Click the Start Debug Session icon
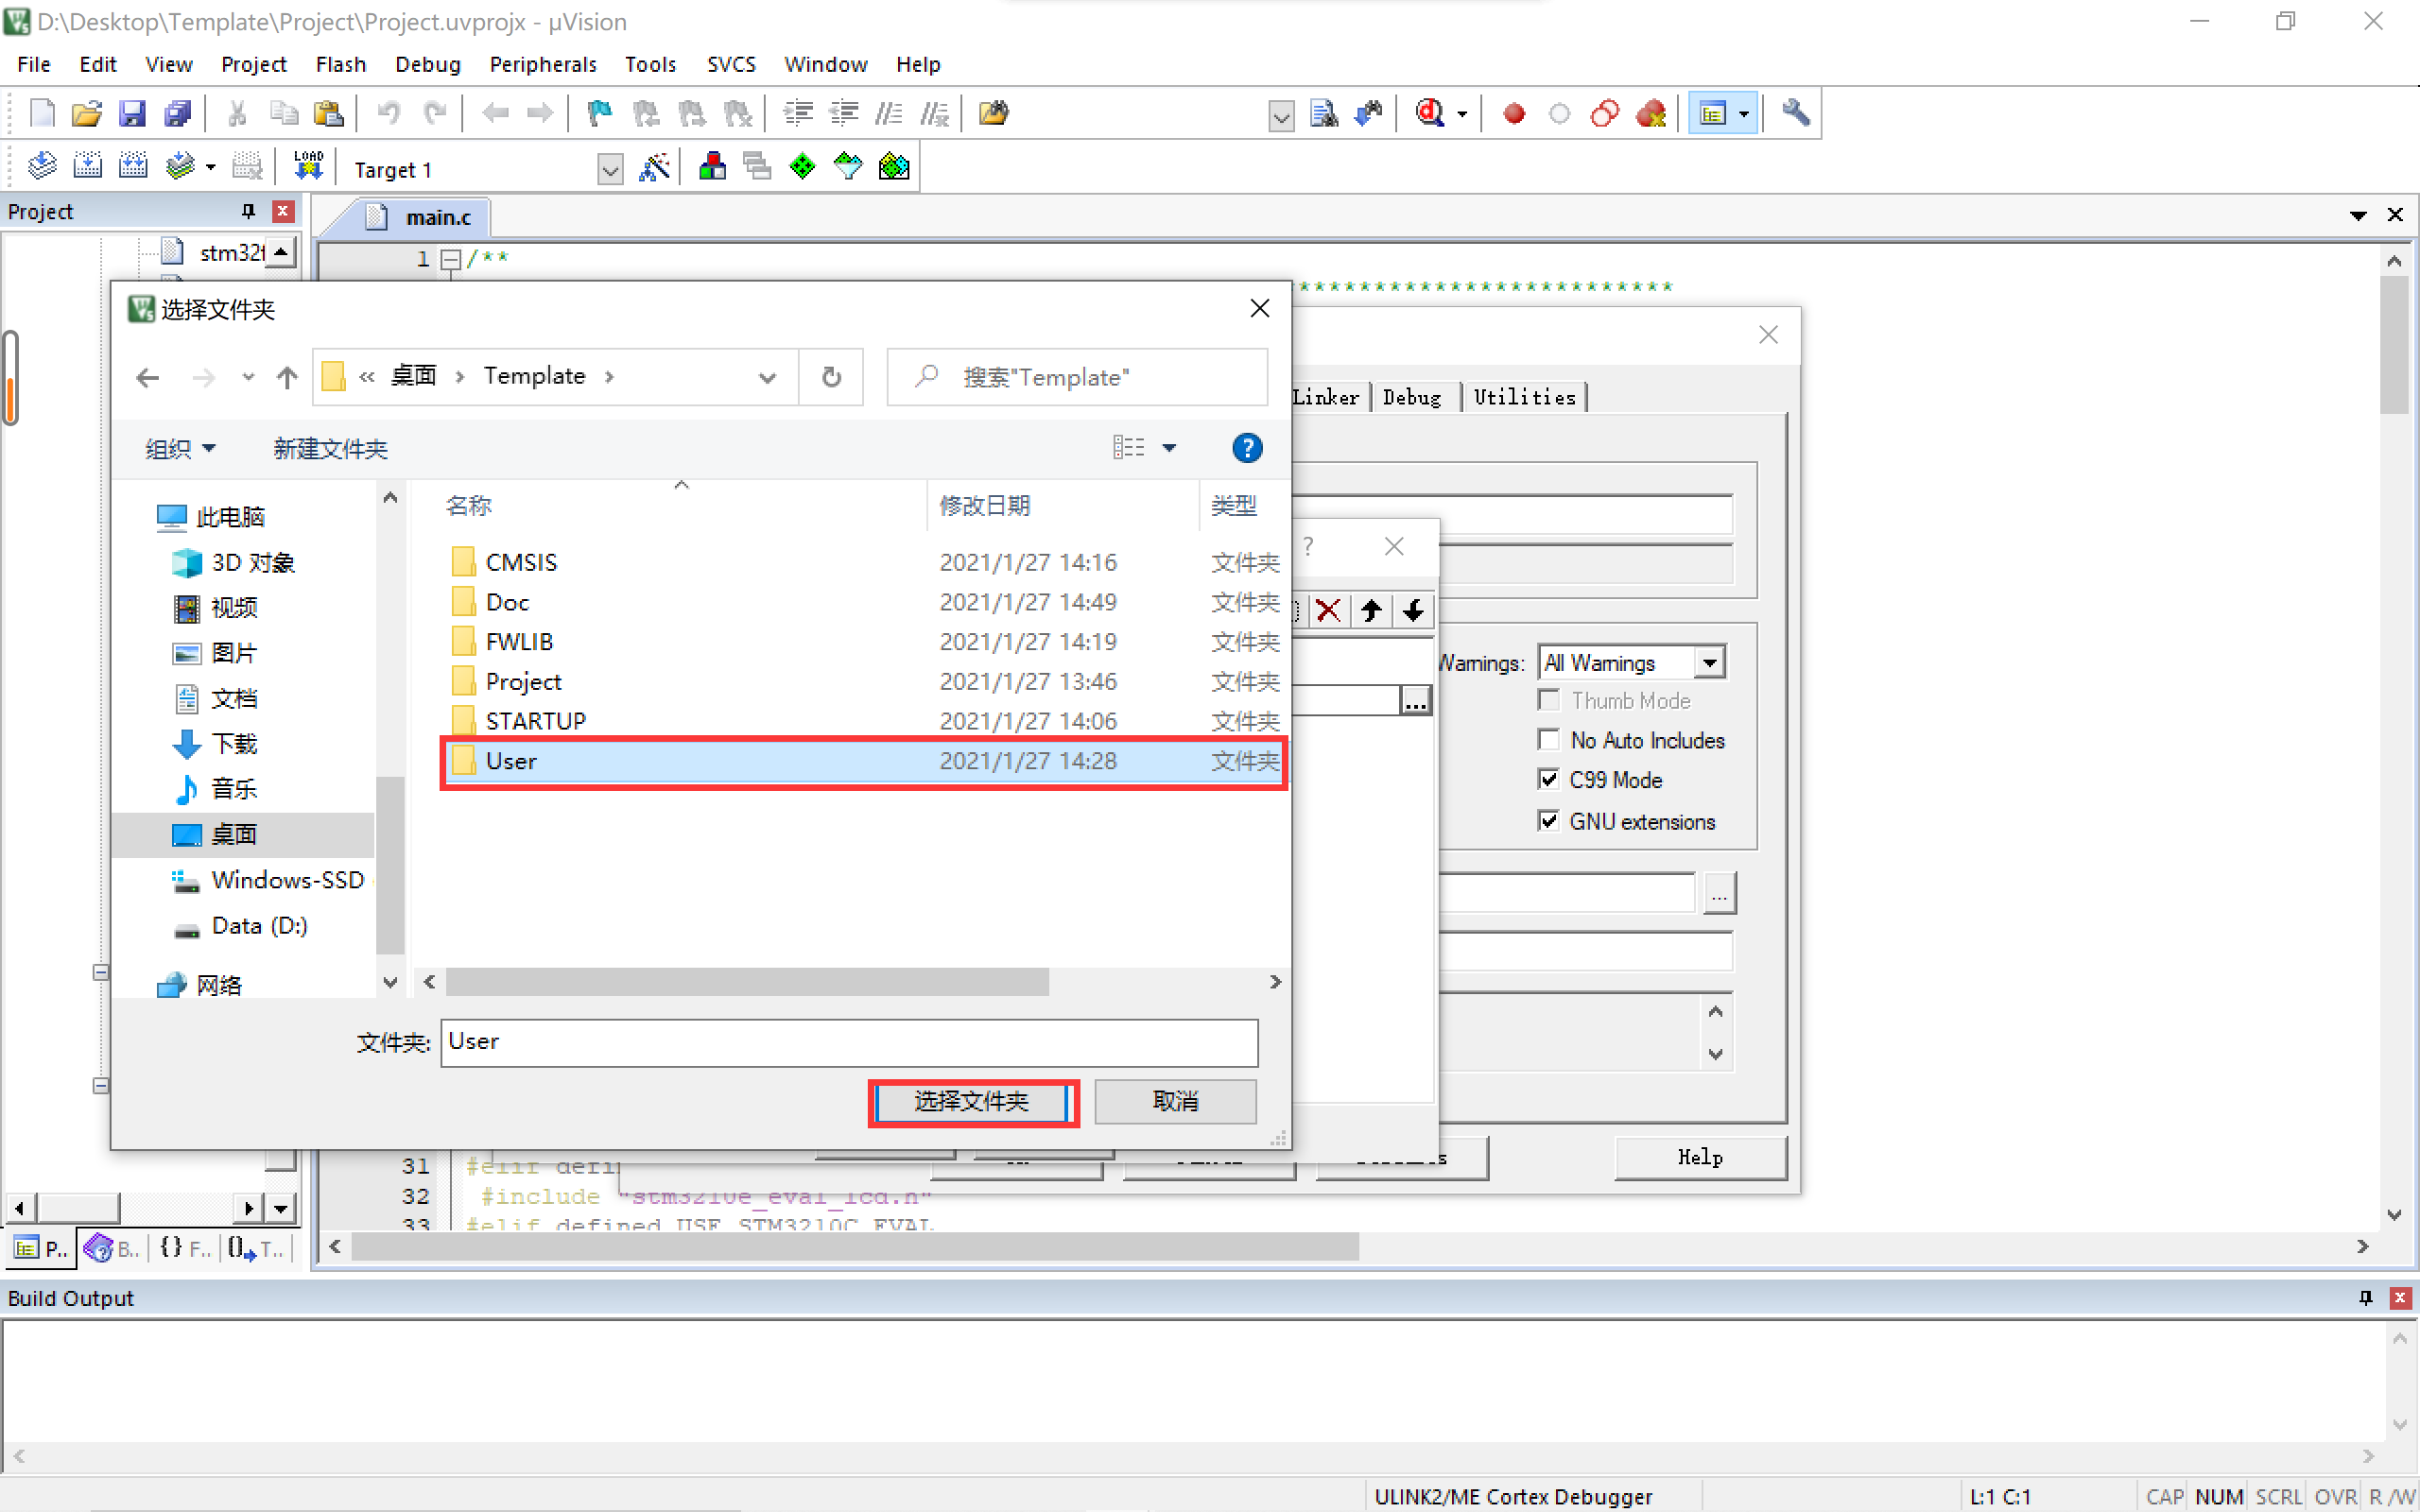 (x=1430, y=114)
